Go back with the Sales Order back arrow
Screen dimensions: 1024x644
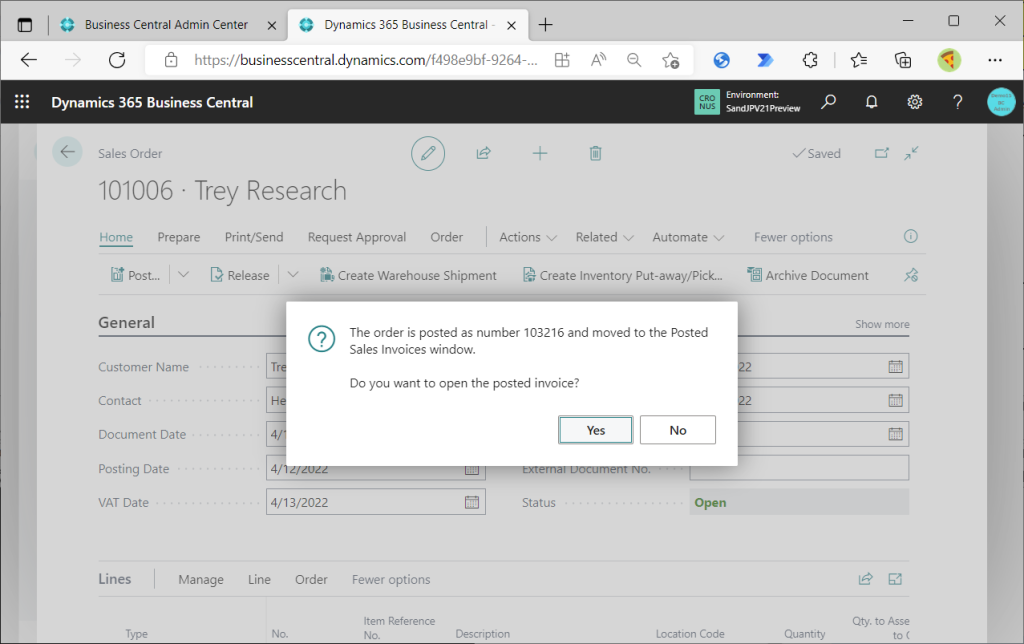pos(67,152)
